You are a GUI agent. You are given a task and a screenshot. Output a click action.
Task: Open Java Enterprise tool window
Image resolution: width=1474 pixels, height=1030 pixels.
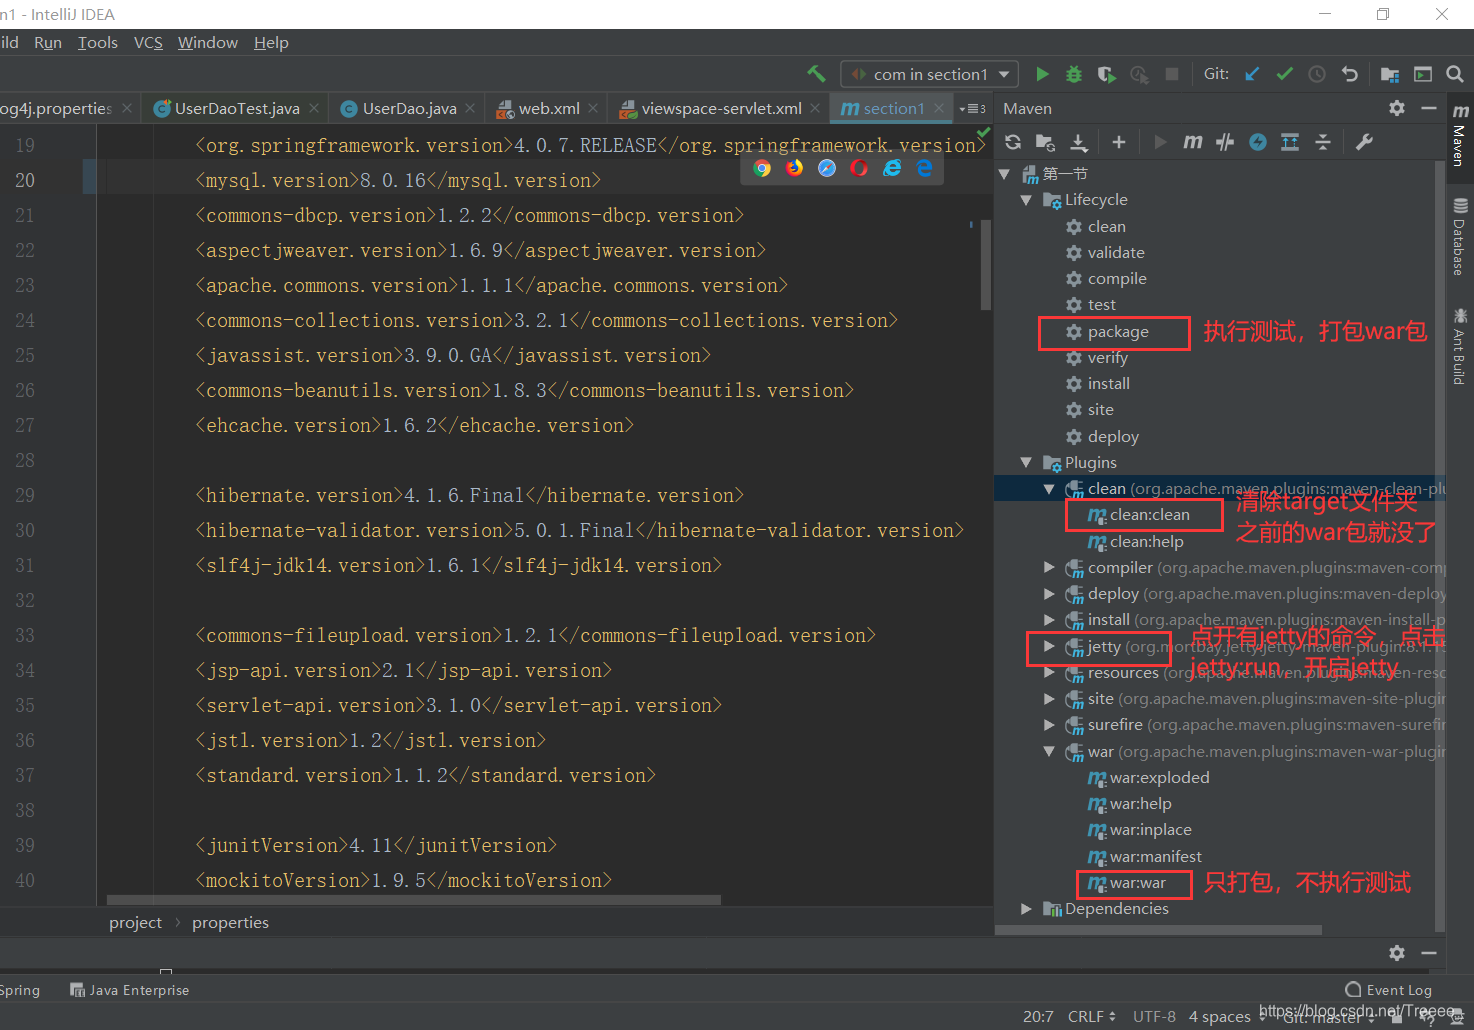129,990
